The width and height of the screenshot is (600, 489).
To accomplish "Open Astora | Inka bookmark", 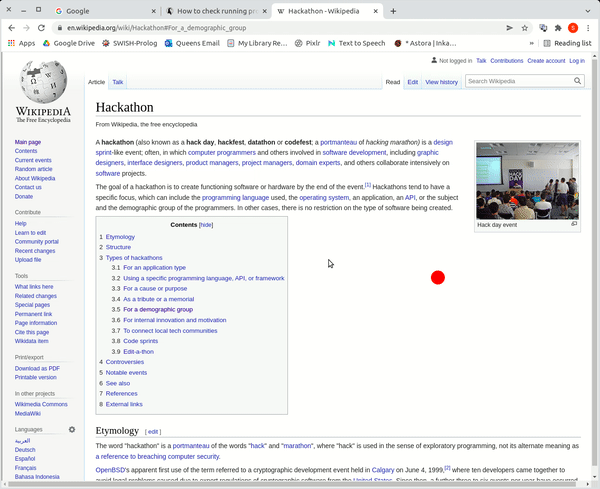I will point(426,43).
